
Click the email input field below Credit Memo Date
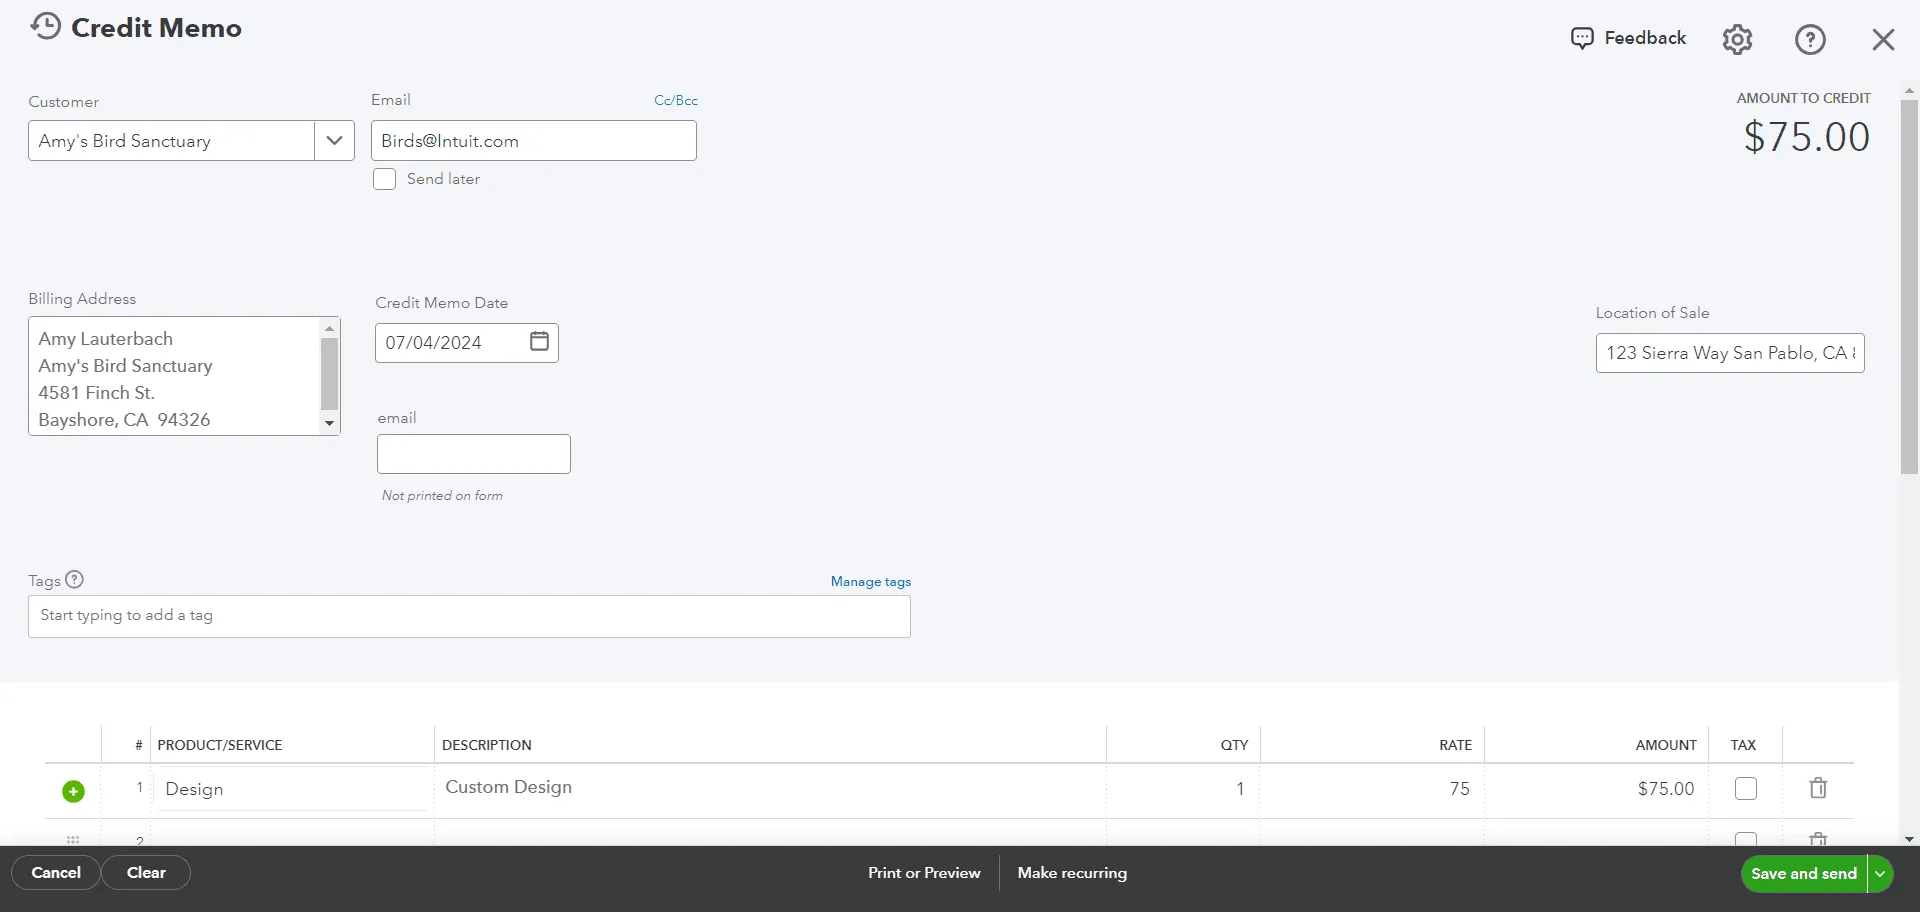[x=473, y=453]
